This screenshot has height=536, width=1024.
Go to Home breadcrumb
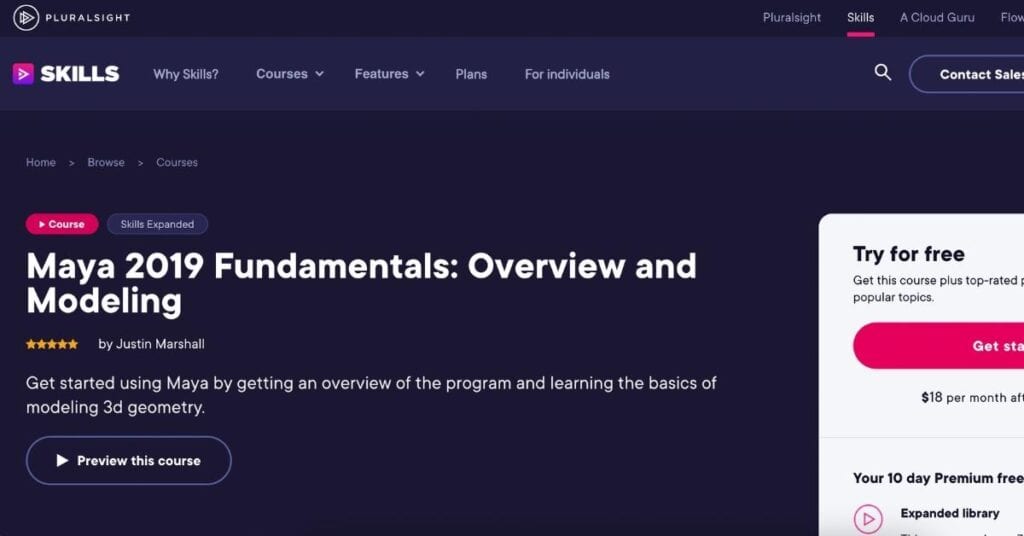(40, 163)
